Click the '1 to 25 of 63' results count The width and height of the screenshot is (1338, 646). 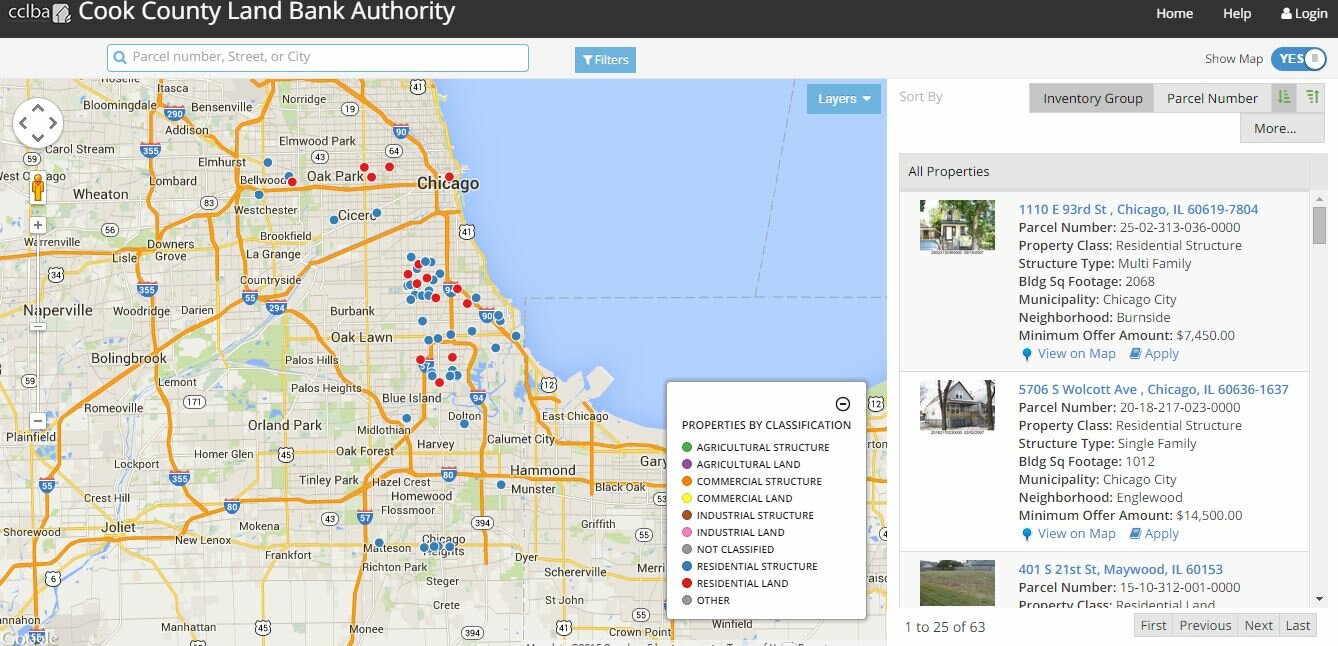pyautogui.click(x=945, y=627)
